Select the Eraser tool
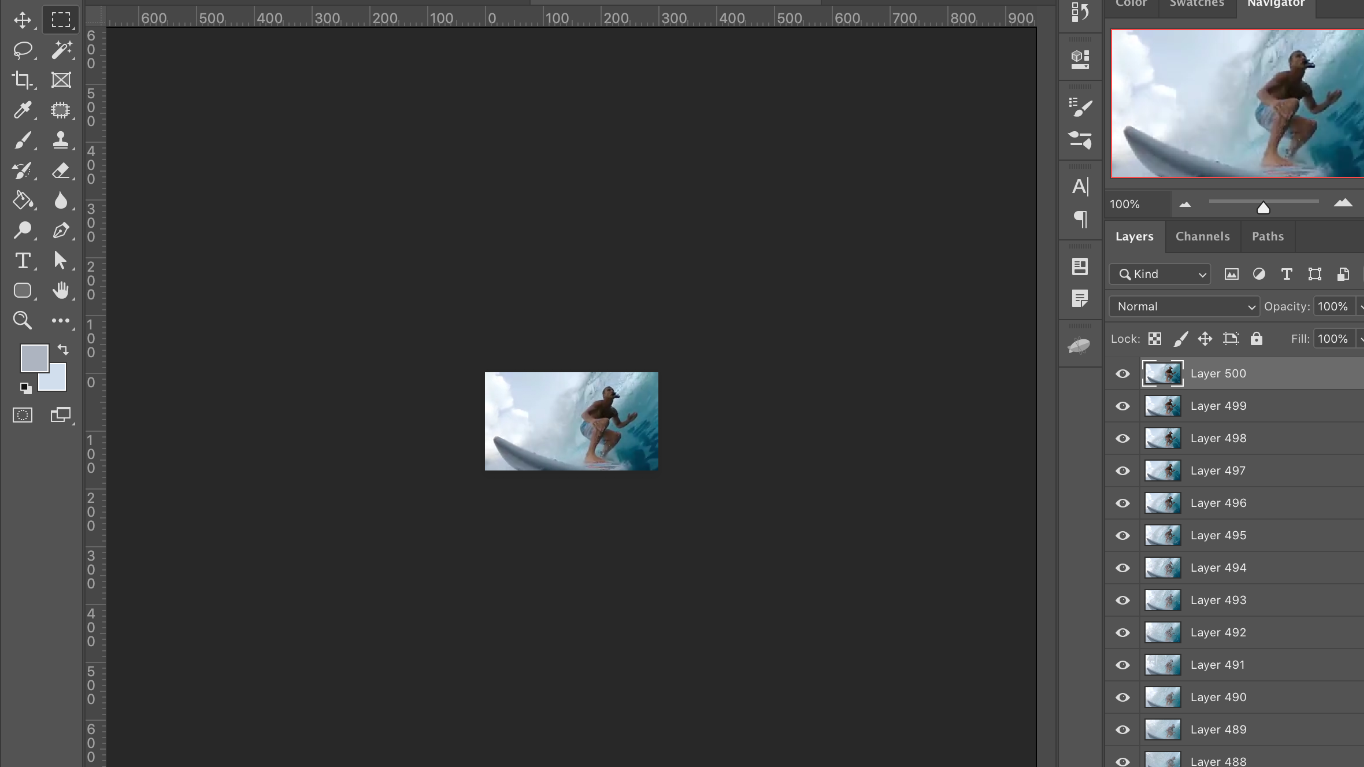The width and height of the screenshot is (1364, 767). [61, 170]
